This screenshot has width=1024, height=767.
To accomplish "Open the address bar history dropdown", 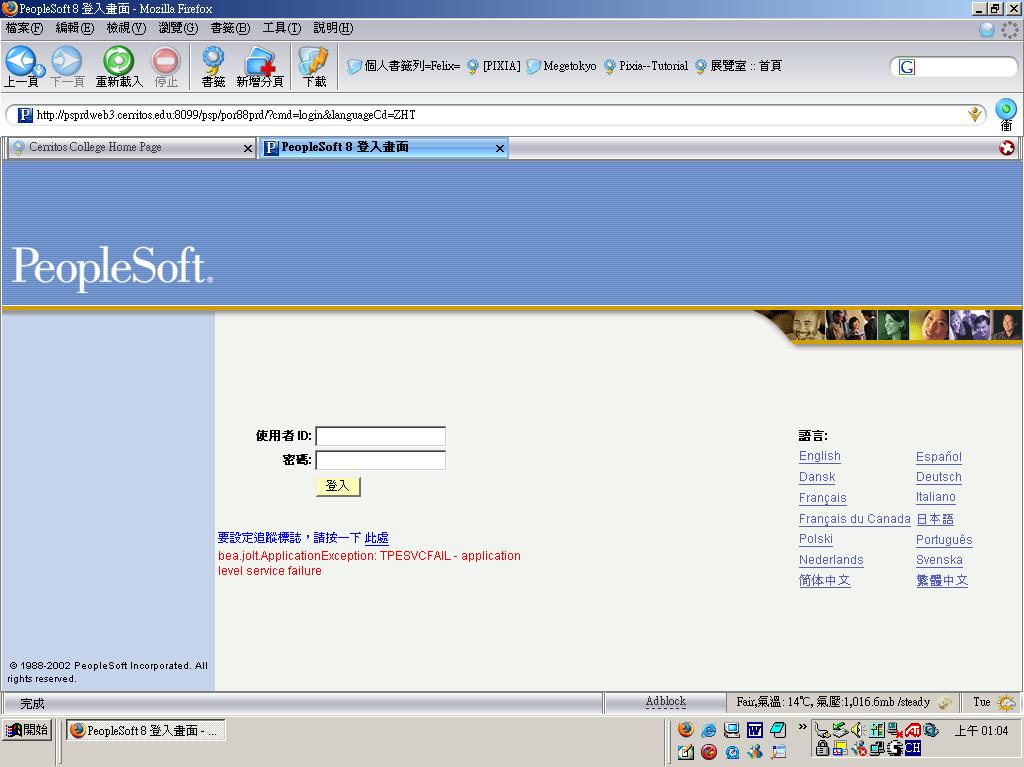I will (975, 115).
